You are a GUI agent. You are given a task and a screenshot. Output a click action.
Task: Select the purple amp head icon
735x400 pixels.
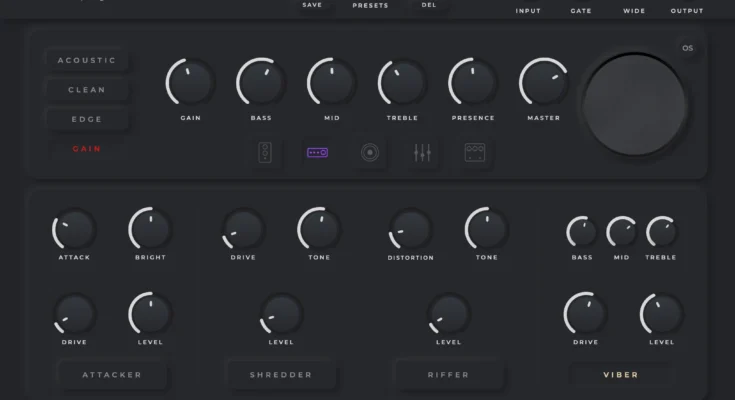click(x=317, y=153)
